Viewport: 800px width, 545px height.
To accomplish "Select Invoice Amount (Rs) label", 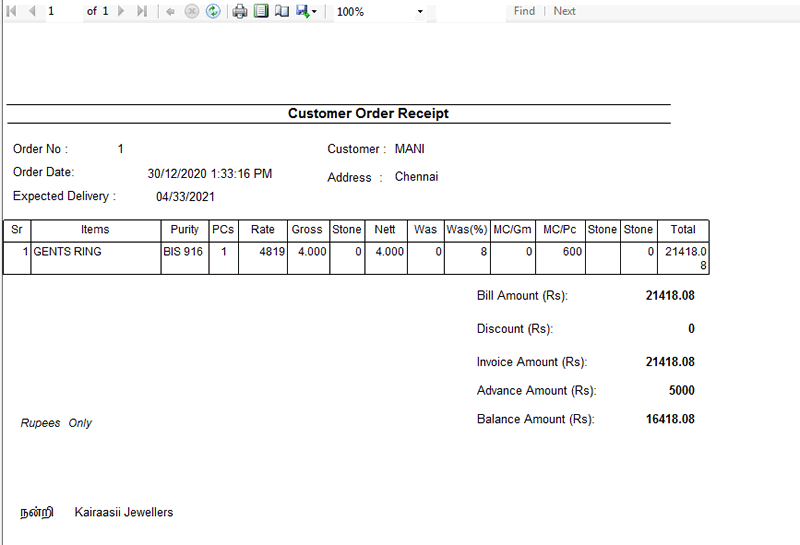I will tap(532, 362).
